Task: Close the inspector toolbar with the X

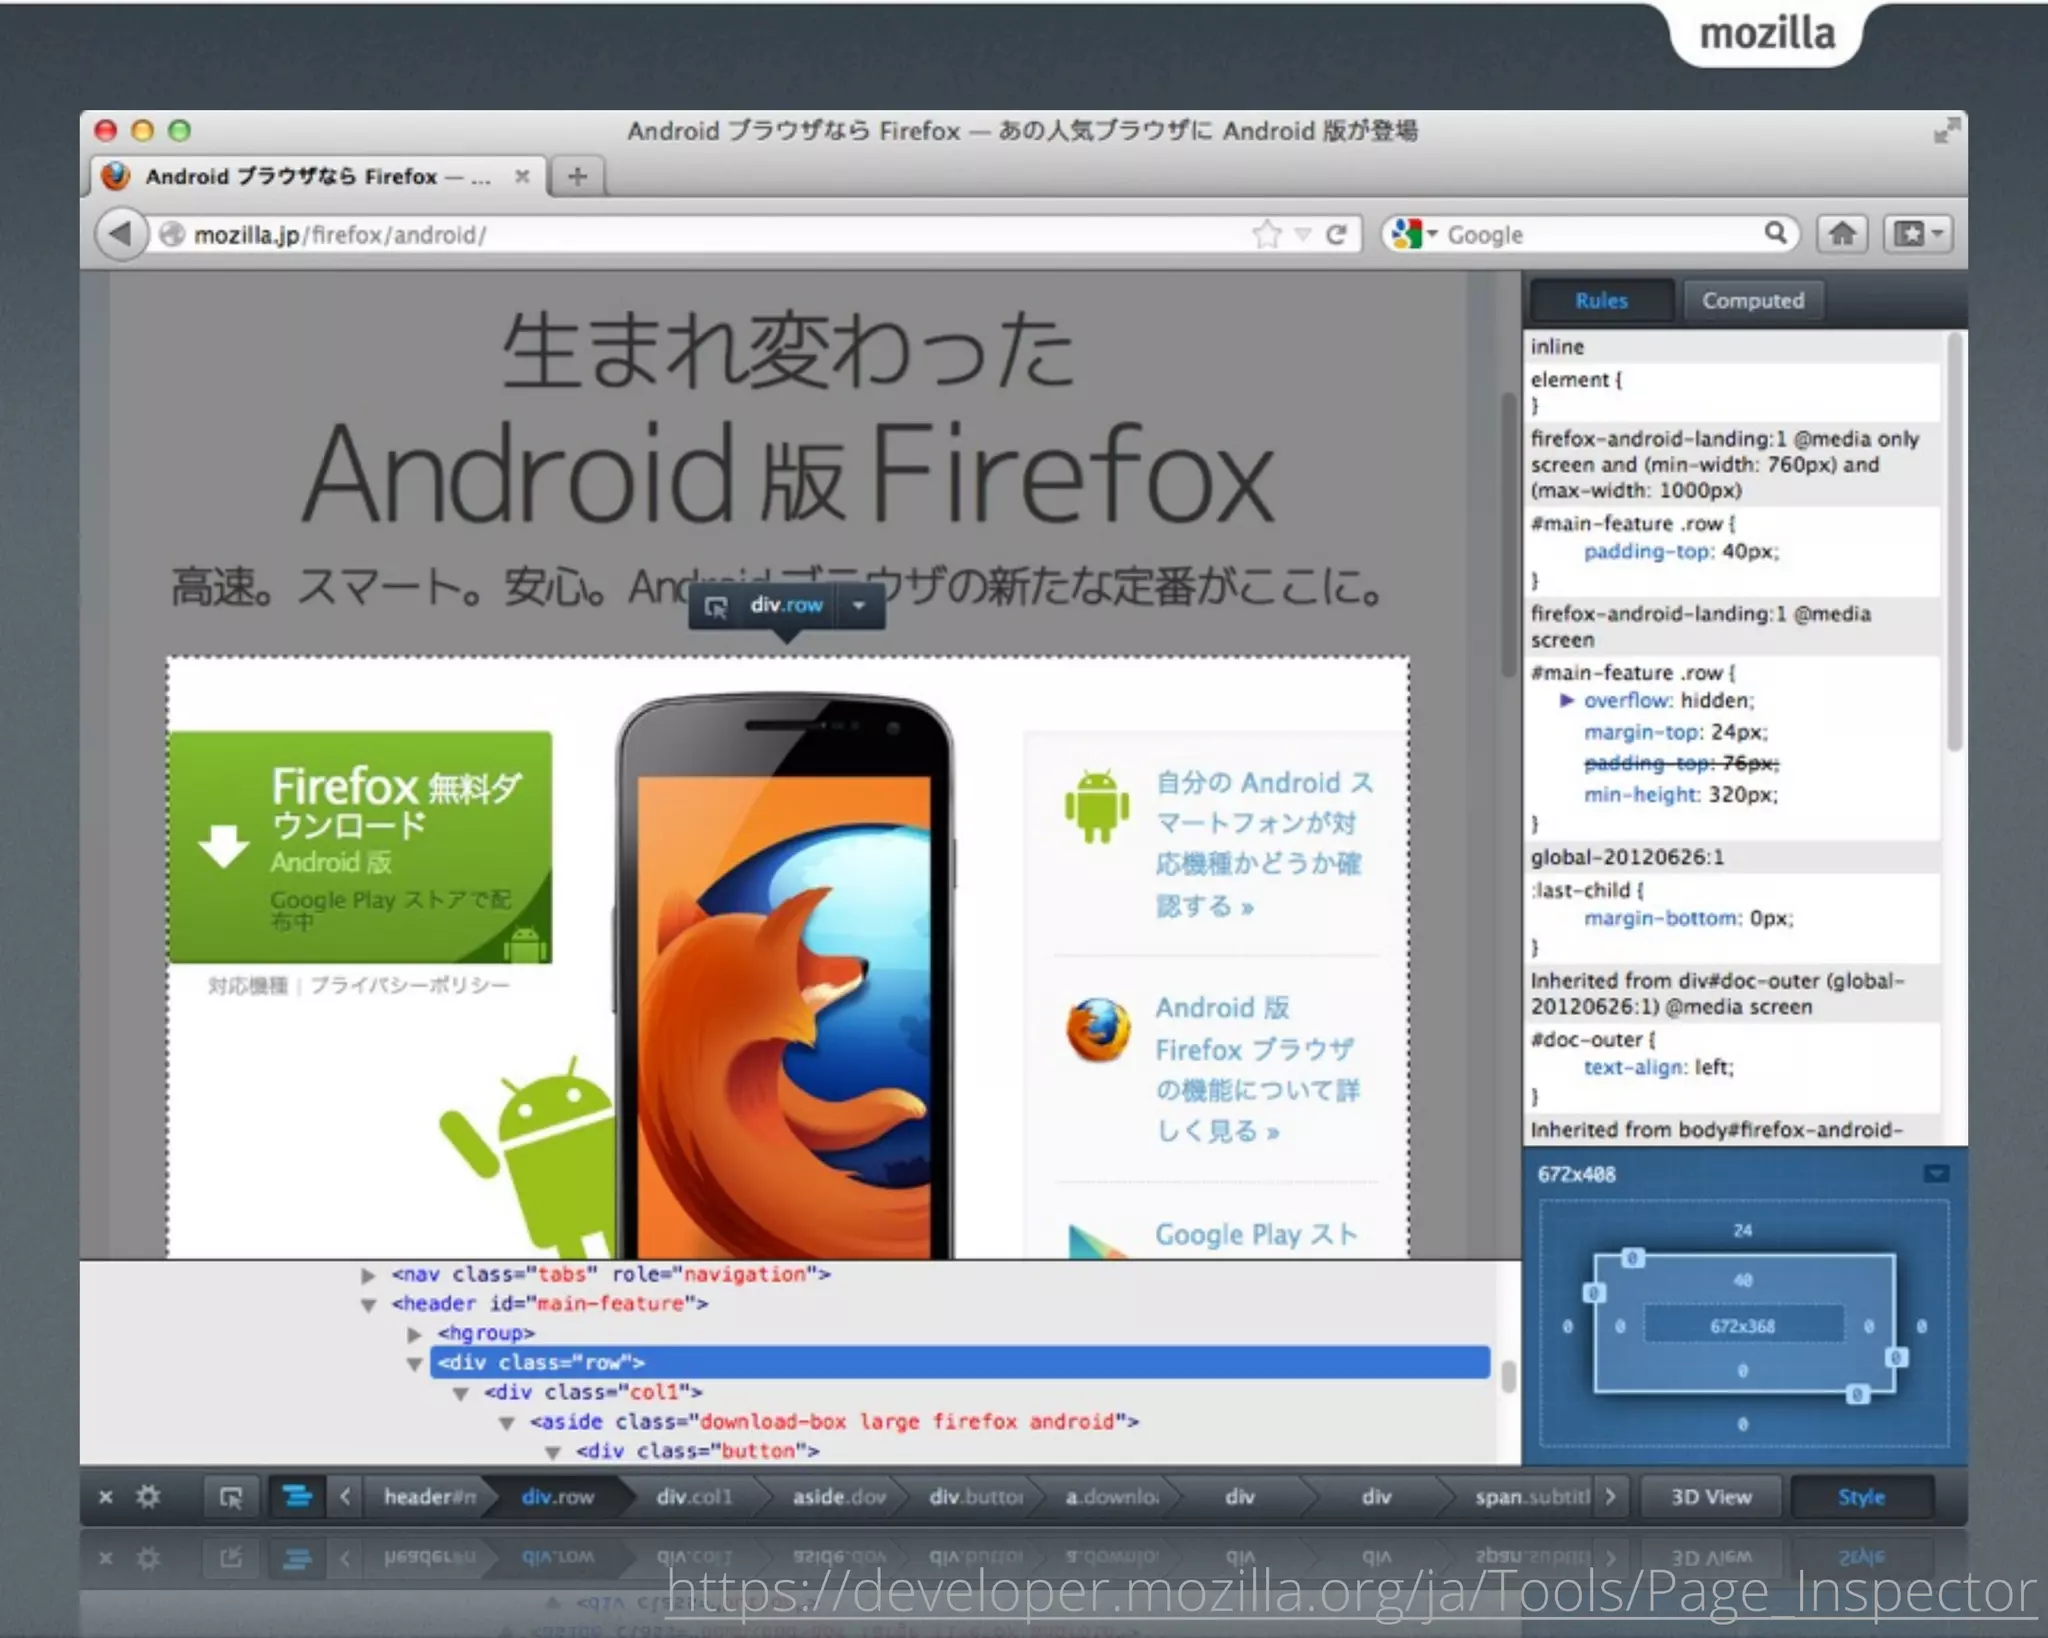Action: 105,1497
